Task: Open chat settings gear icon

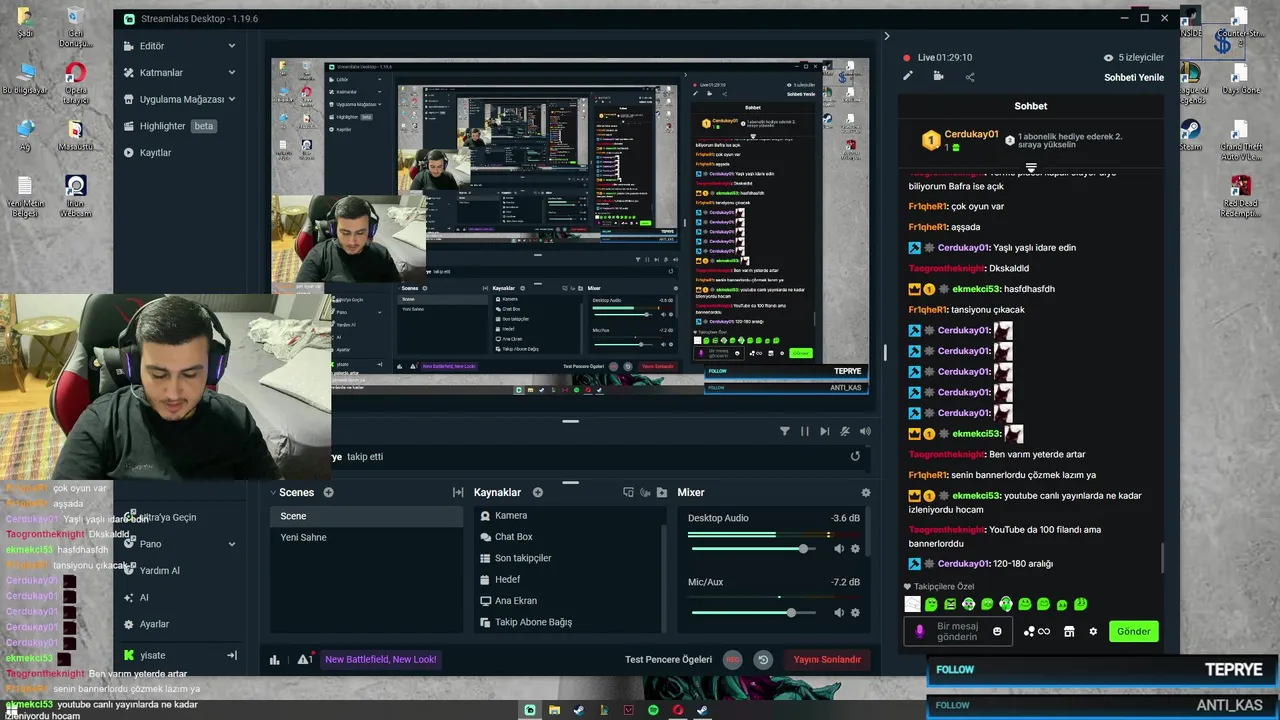Action: [1093, 631]
